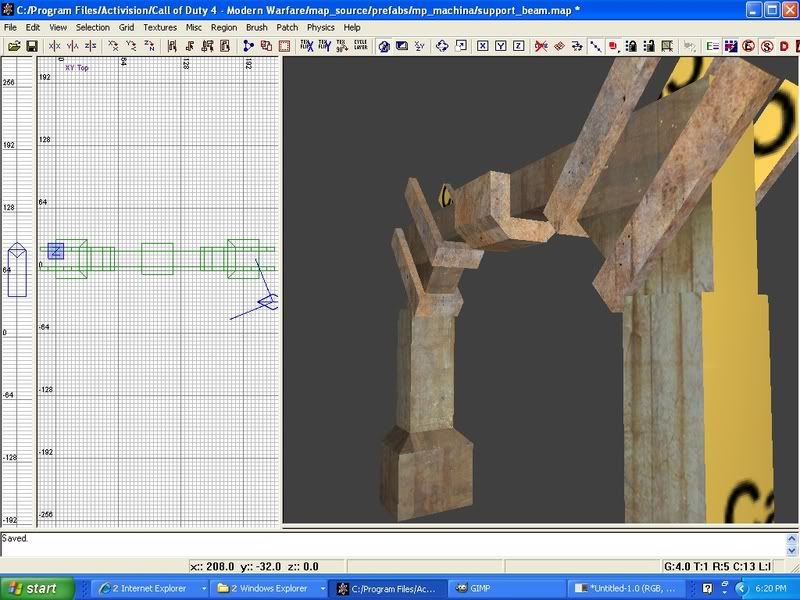This screenshot has width=800, height=600.
Task: Toggle the Y axis lock button
Action: coord(501,46)
